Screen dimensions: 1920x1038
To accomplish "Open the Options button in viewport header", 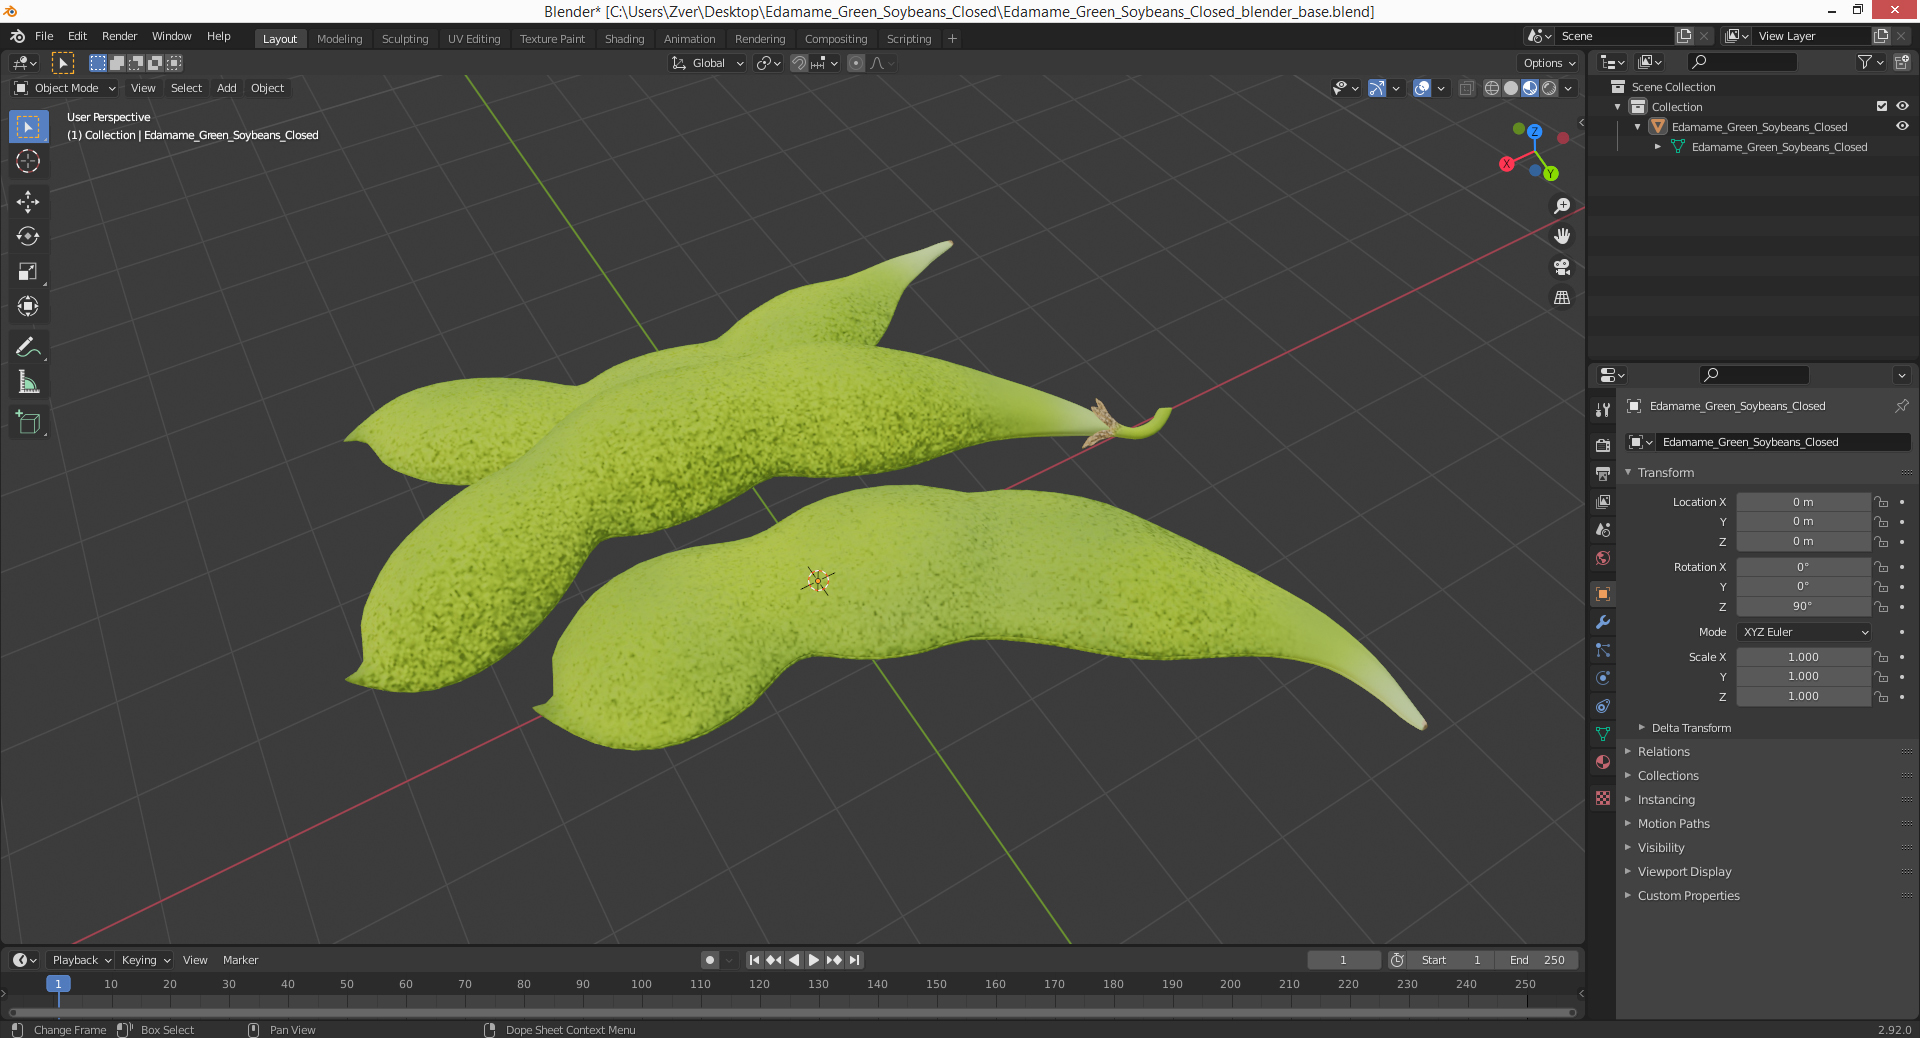I will (1549, 63).
